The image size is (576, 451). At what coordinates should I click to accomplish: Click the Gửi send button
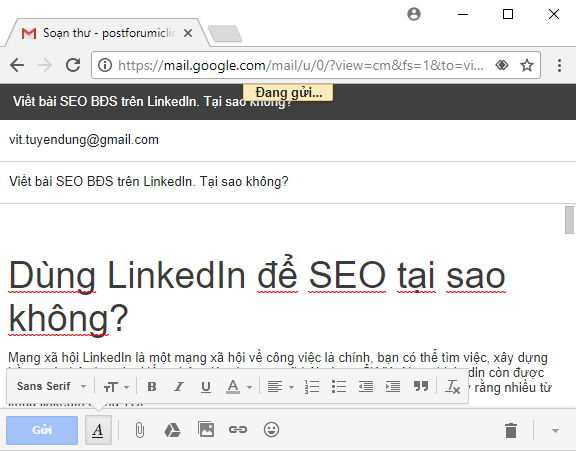[x=42, y=430]
